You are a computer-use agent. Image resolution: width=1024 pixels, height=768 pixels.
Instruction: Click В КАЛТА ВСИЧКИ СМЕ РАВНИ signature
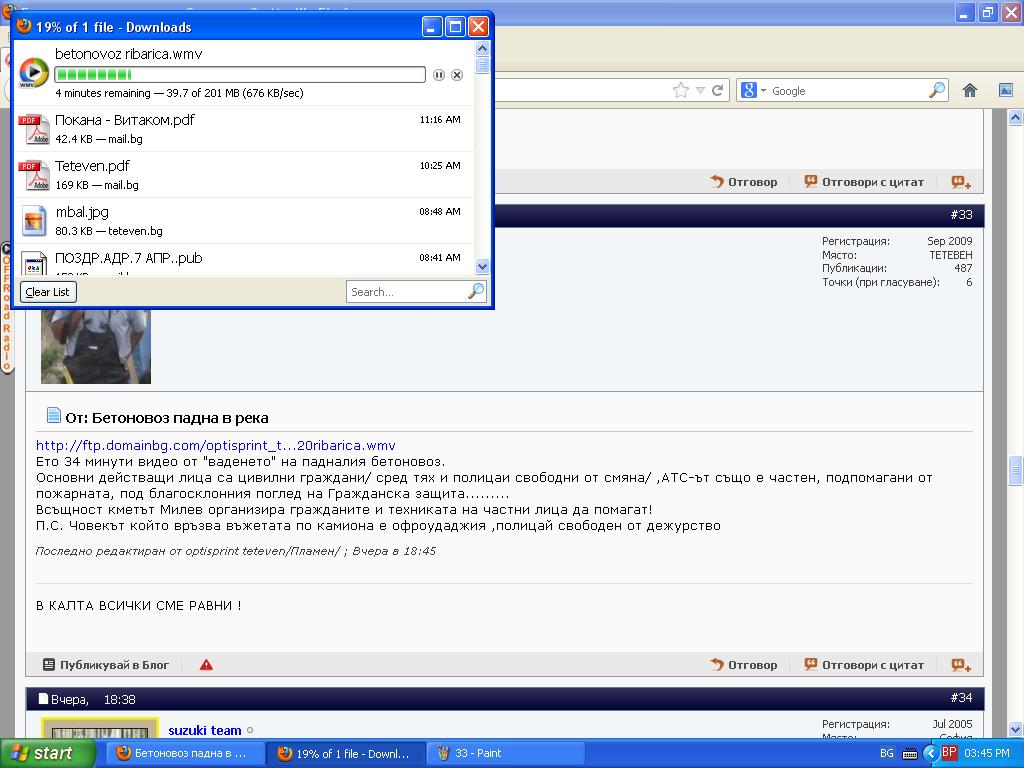(x=138, y=605)
